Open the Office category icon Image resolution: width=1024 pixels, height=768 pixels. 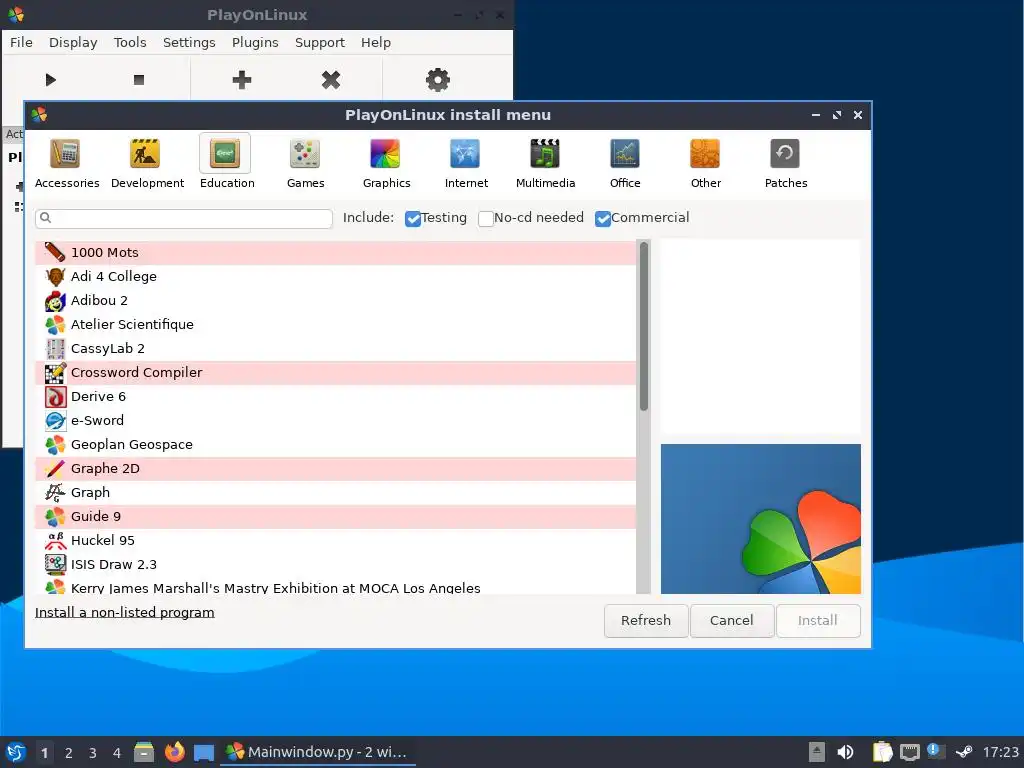(x=625, y=154)
